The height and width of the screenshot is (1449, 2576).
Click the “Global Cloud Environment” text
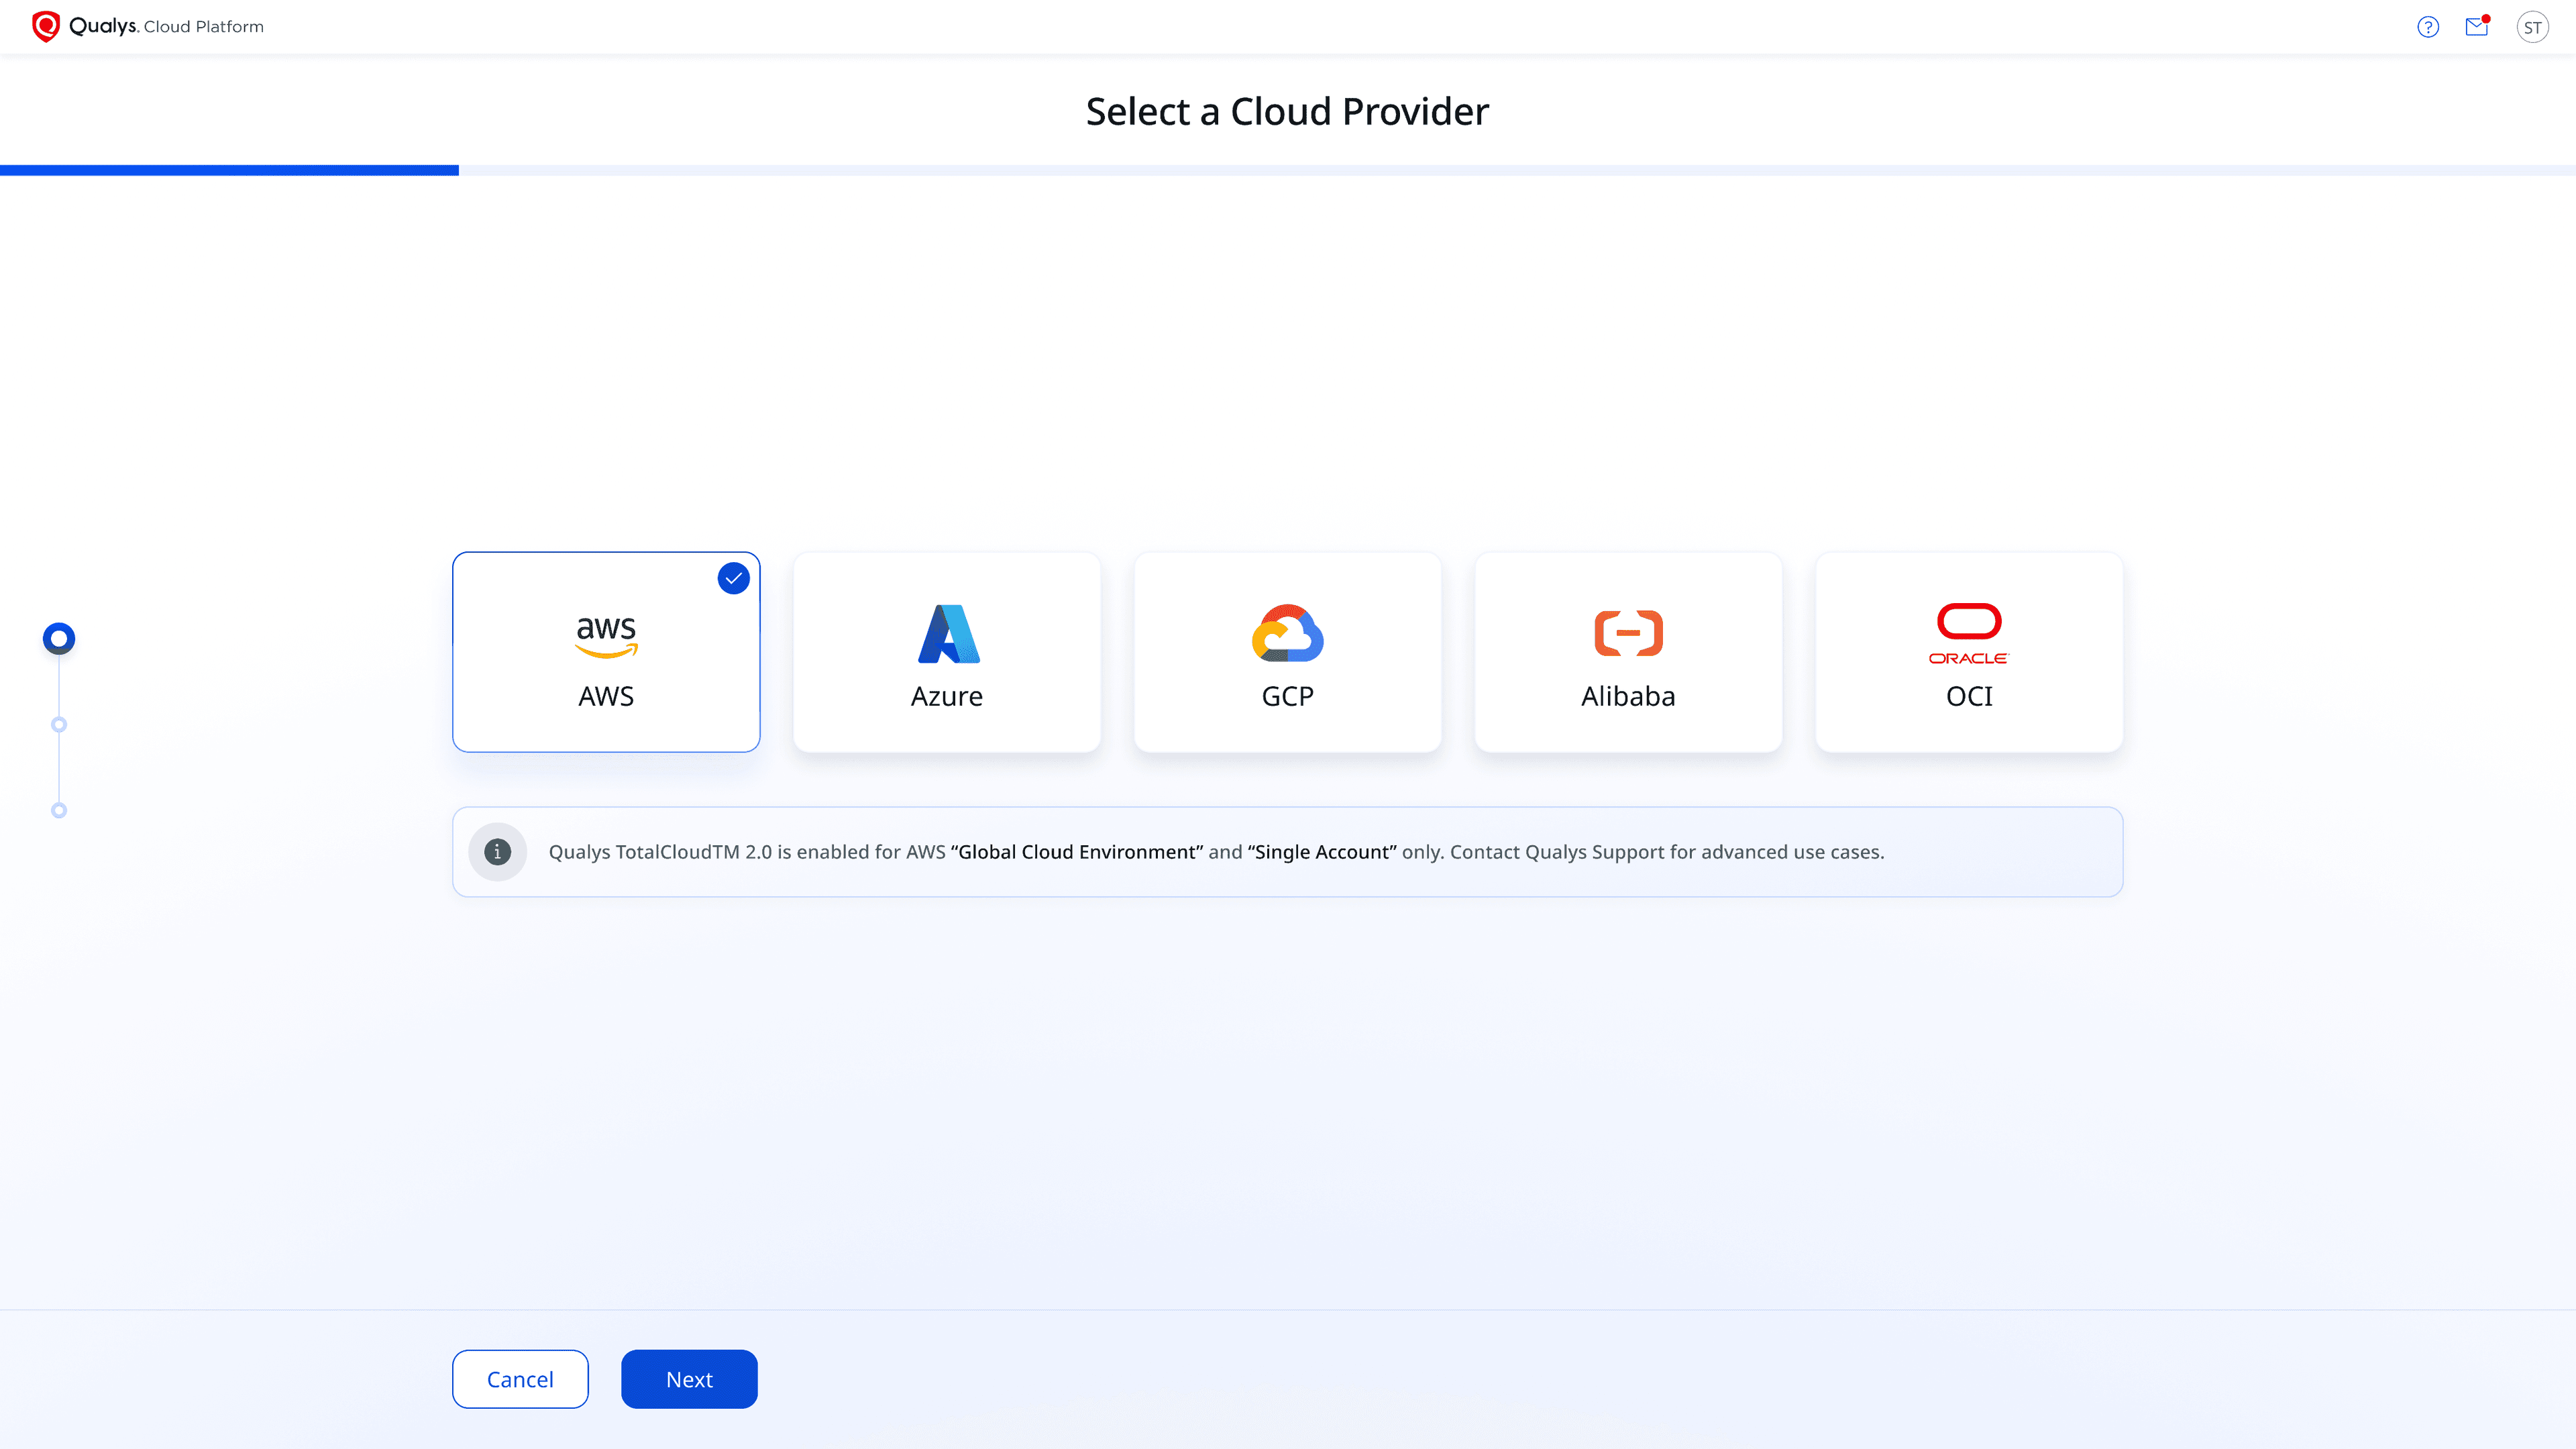pos(1077,852)
